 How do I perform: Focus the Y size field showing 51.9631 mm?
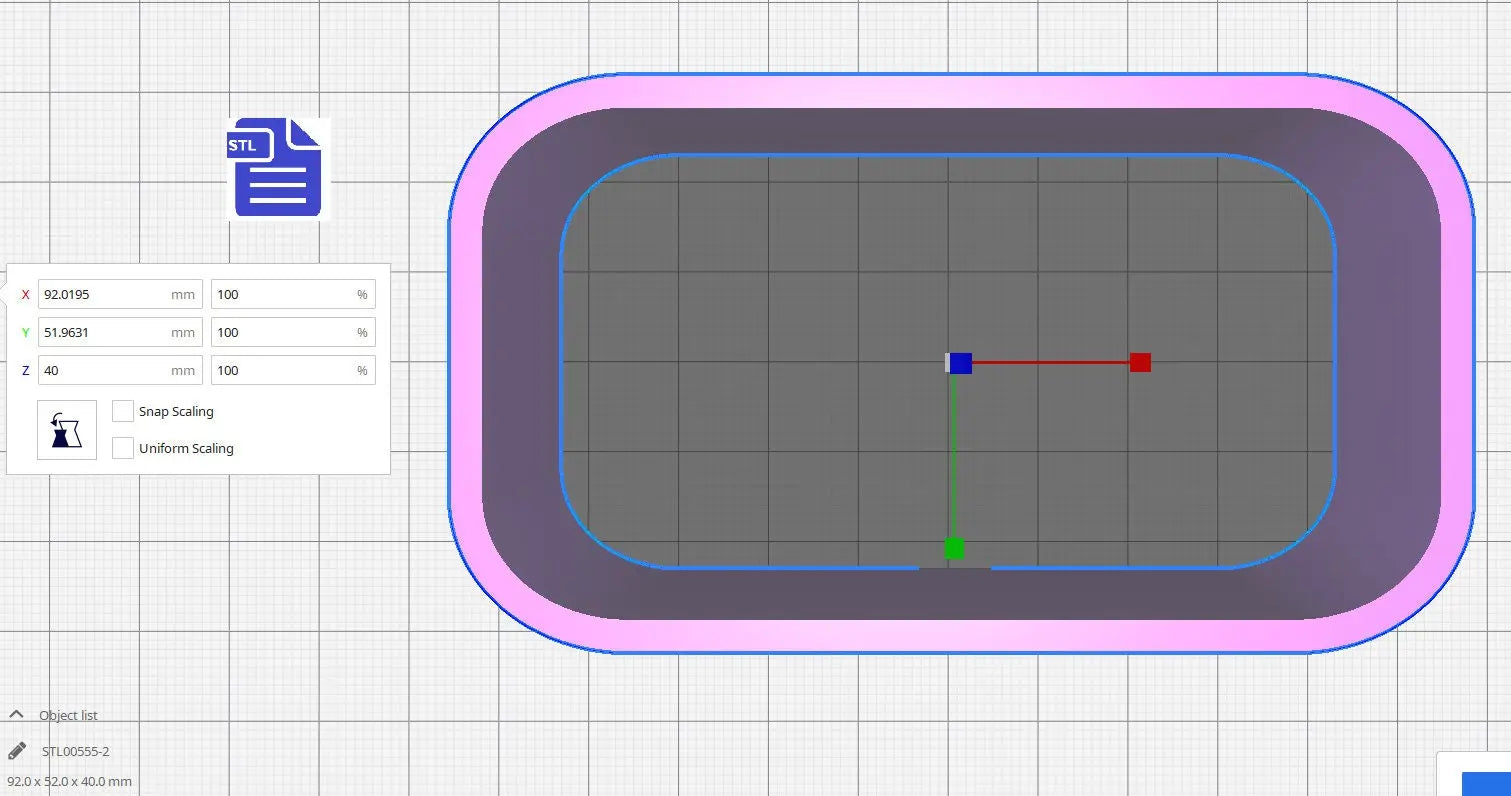pos(105,332)
